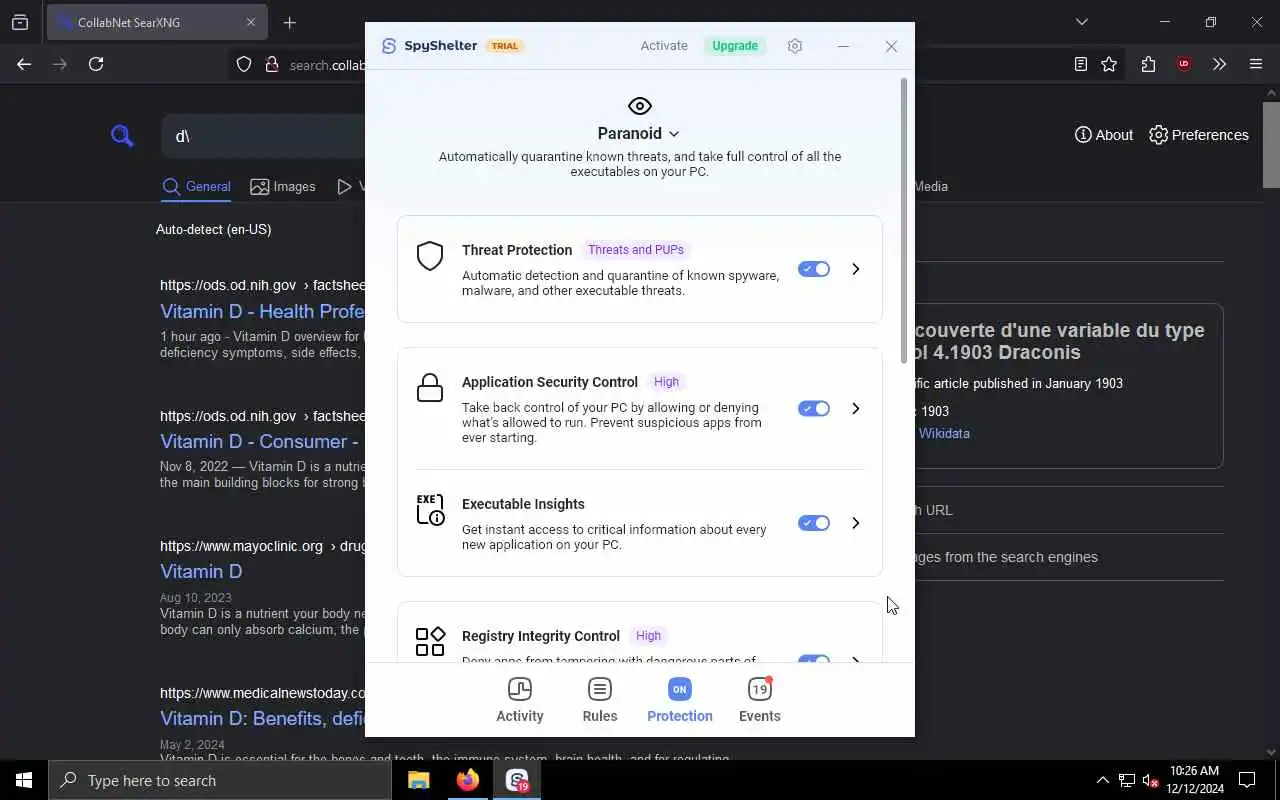Click the Firefox tracking protection shield
Screen dimensions: 1280x800
tap(244, 64)
